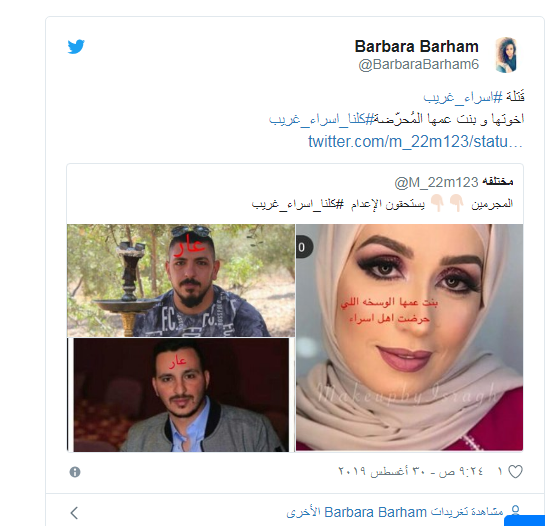The height and width of the screenshot is (526, 545).
Task: Click the hashtag inside the quoted tweet
Action: click(298, 204)
